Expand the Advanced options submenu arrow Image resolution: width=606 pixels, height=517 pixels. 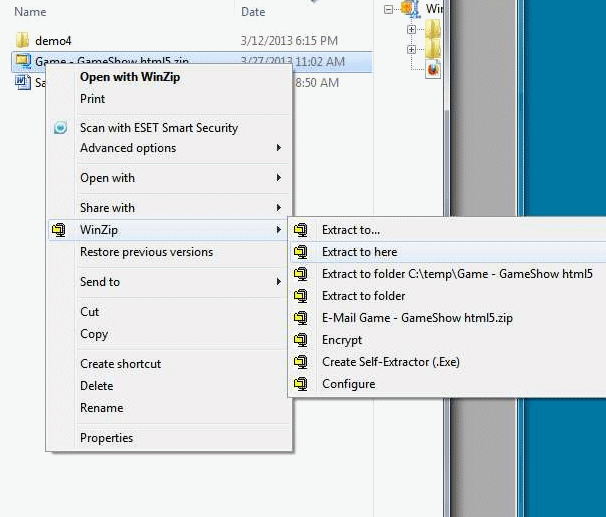(x=279, y=148)
